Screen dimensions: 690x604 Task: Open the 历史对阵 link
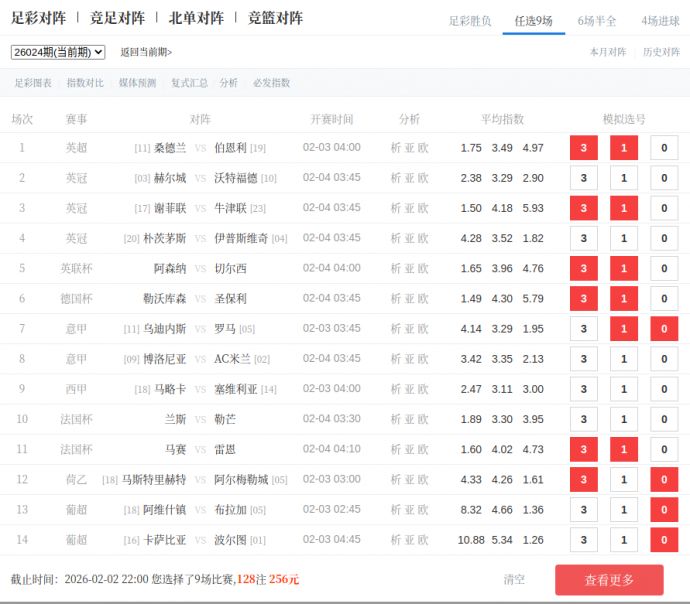tap(661, 52)
